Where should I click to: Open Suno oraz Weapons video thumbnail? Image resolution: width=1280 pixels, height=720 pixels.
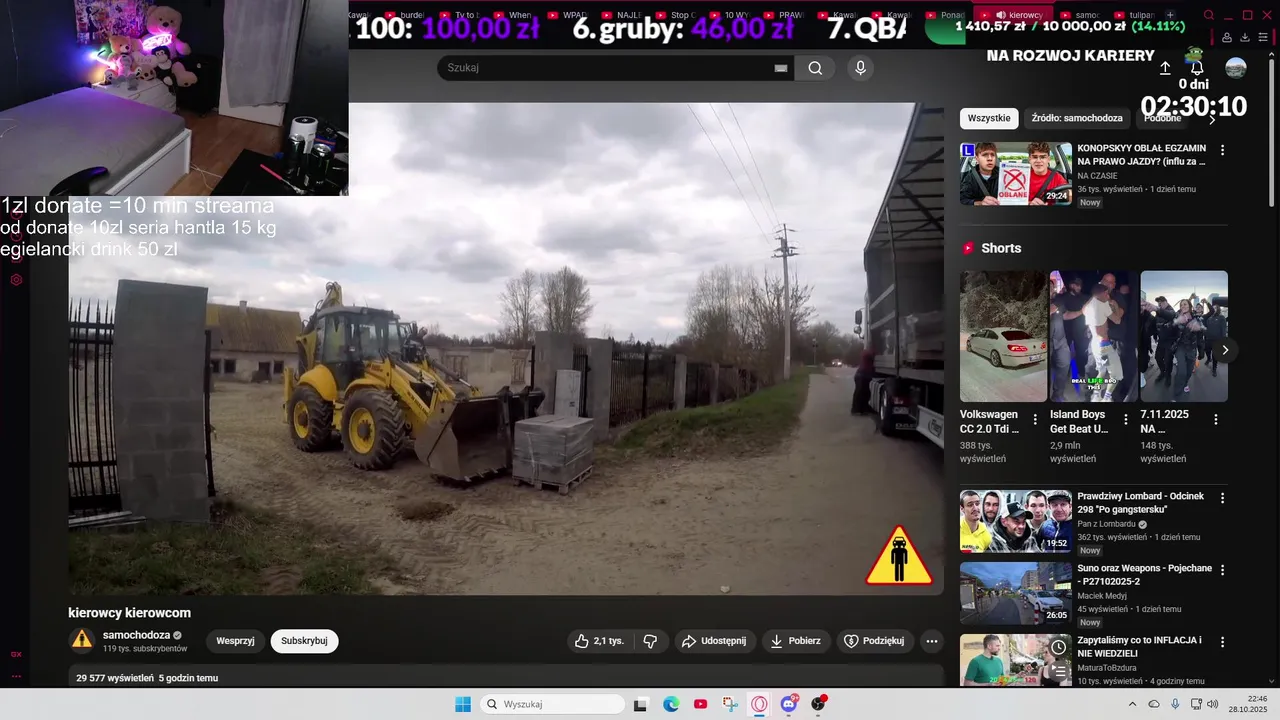pos(1016,593)
